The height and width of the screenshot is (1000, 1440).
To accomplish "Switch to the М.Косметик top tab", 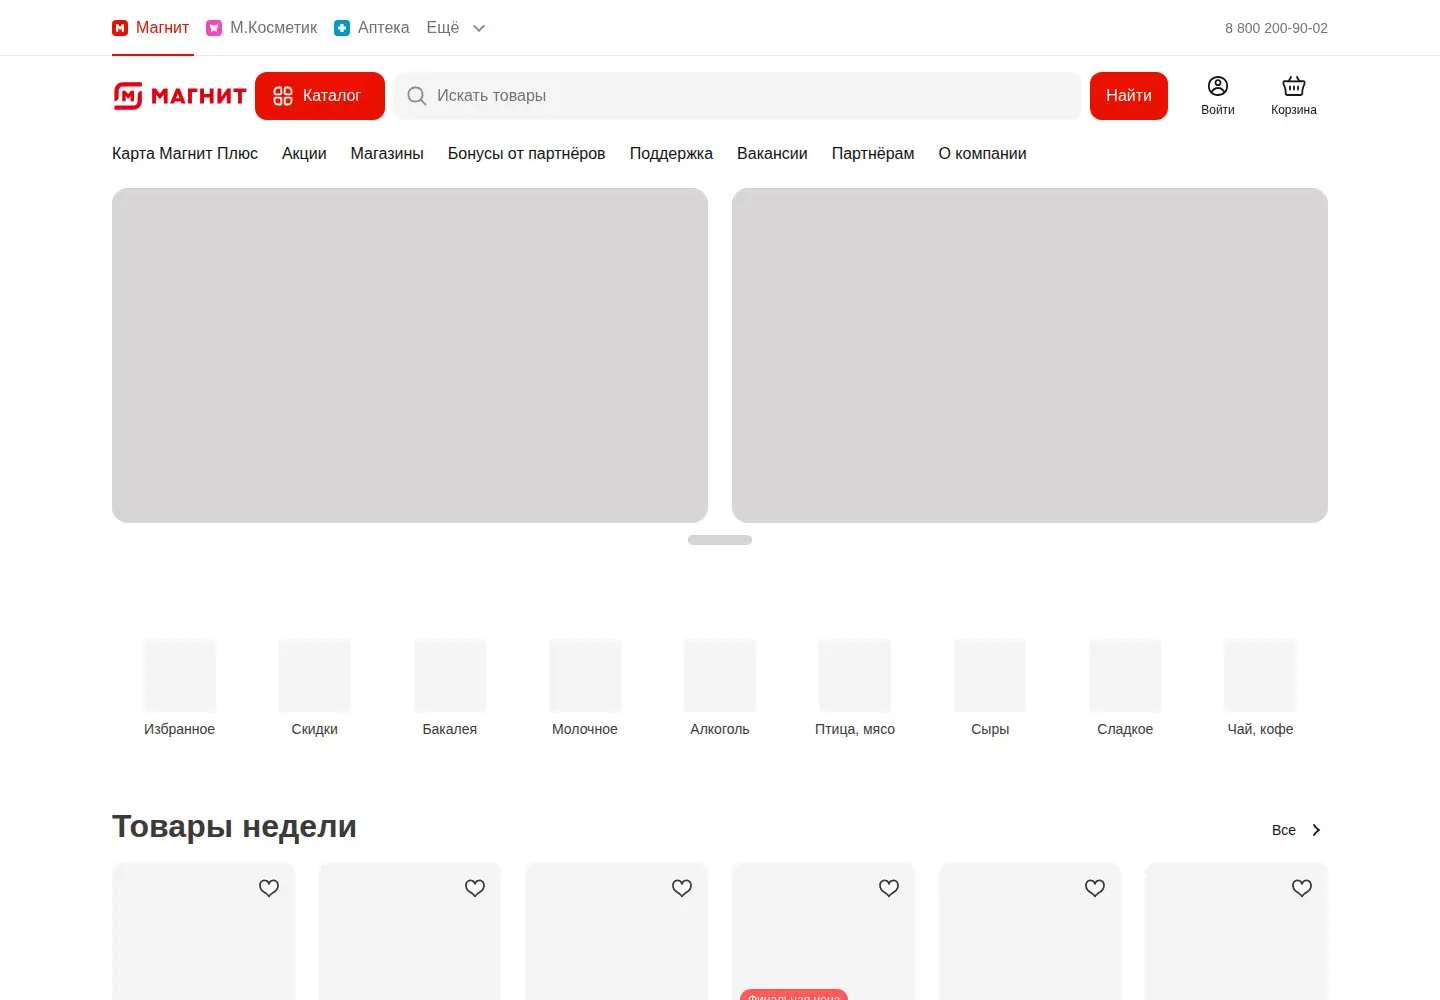I will click(x=262, y=28).
